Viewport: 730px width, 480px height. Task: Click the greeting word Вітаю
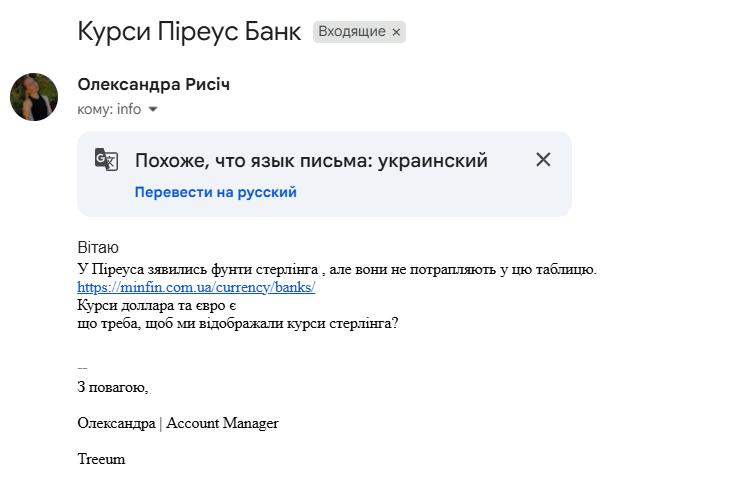tap(98, 247)
